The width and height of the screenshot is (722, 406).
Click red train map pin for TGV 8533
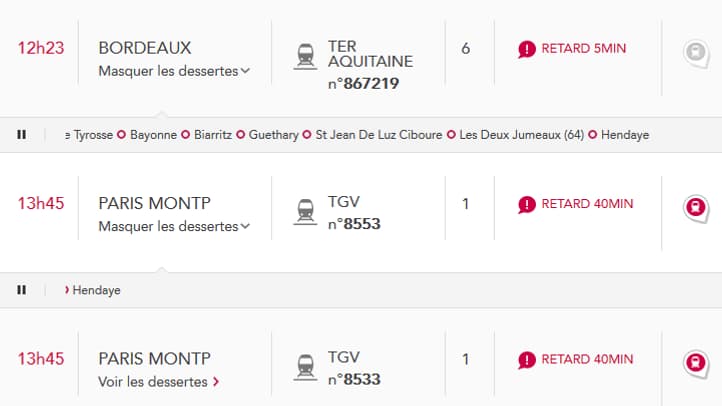point(696,364)
